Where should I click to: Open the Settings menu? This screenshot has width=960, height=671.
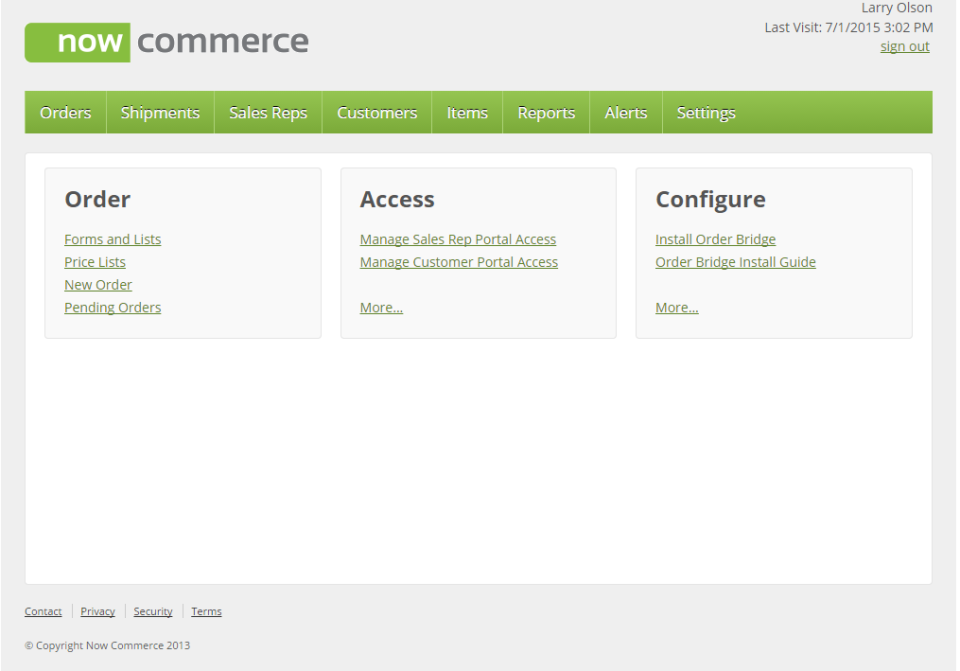706,112
